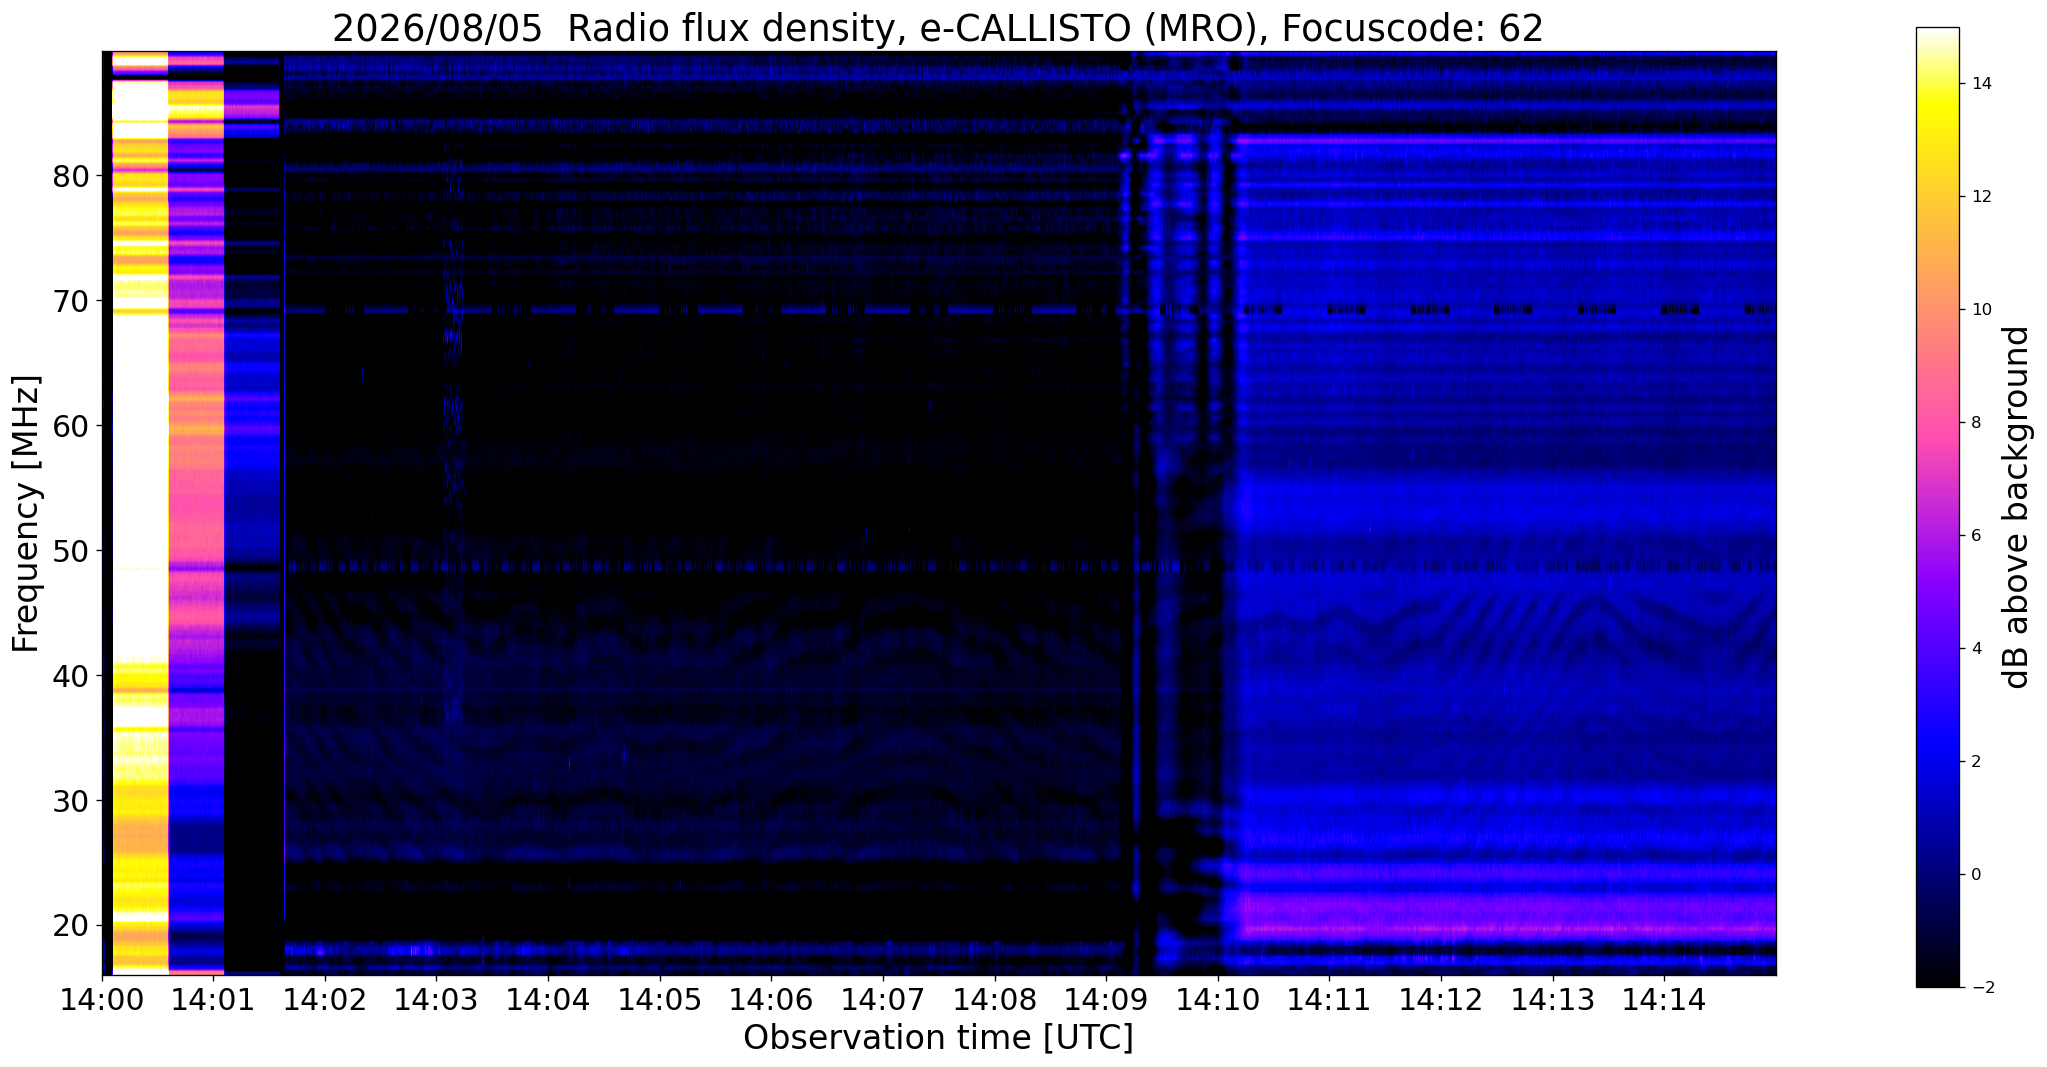Viewport: 2047px width, 1067px height.
Task: Click the -2 label at the colorbar bottom
Action: [1980, 987]
